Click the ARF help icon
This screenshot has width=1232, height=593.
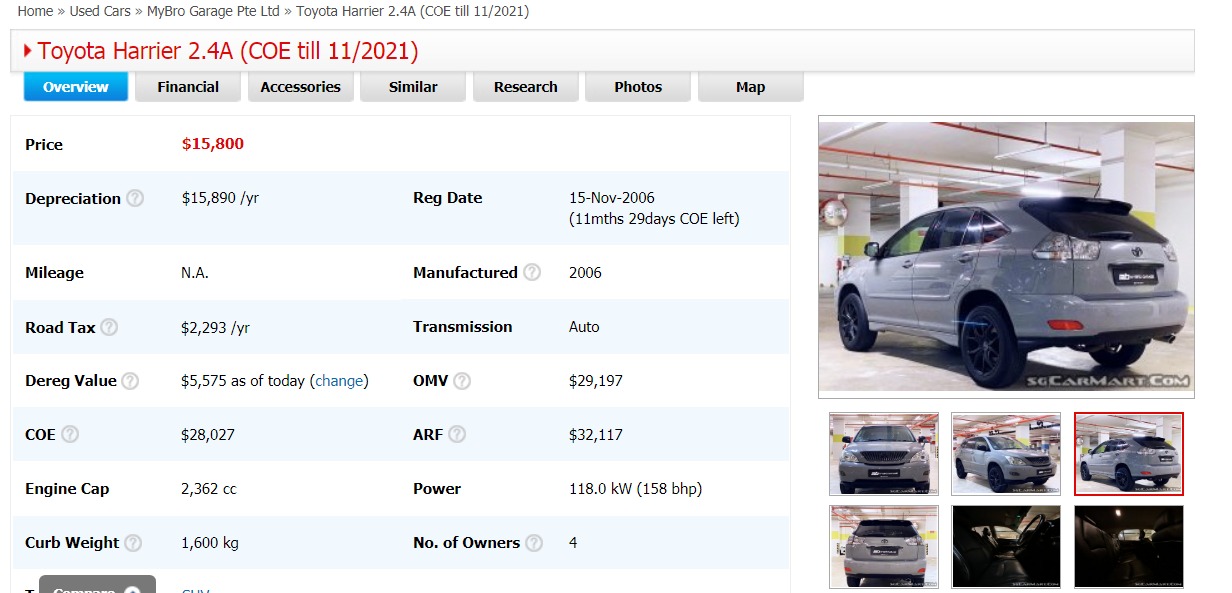[x=457, y=435]
